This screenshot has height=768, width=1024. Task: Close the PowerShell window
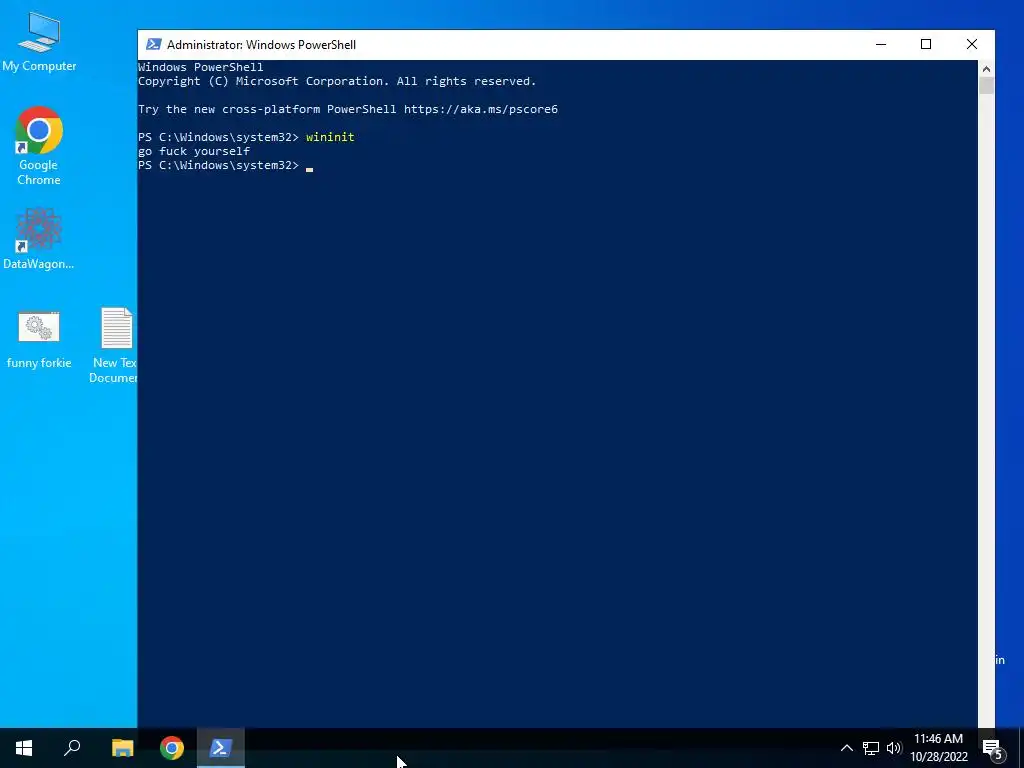tap(972, 44)
